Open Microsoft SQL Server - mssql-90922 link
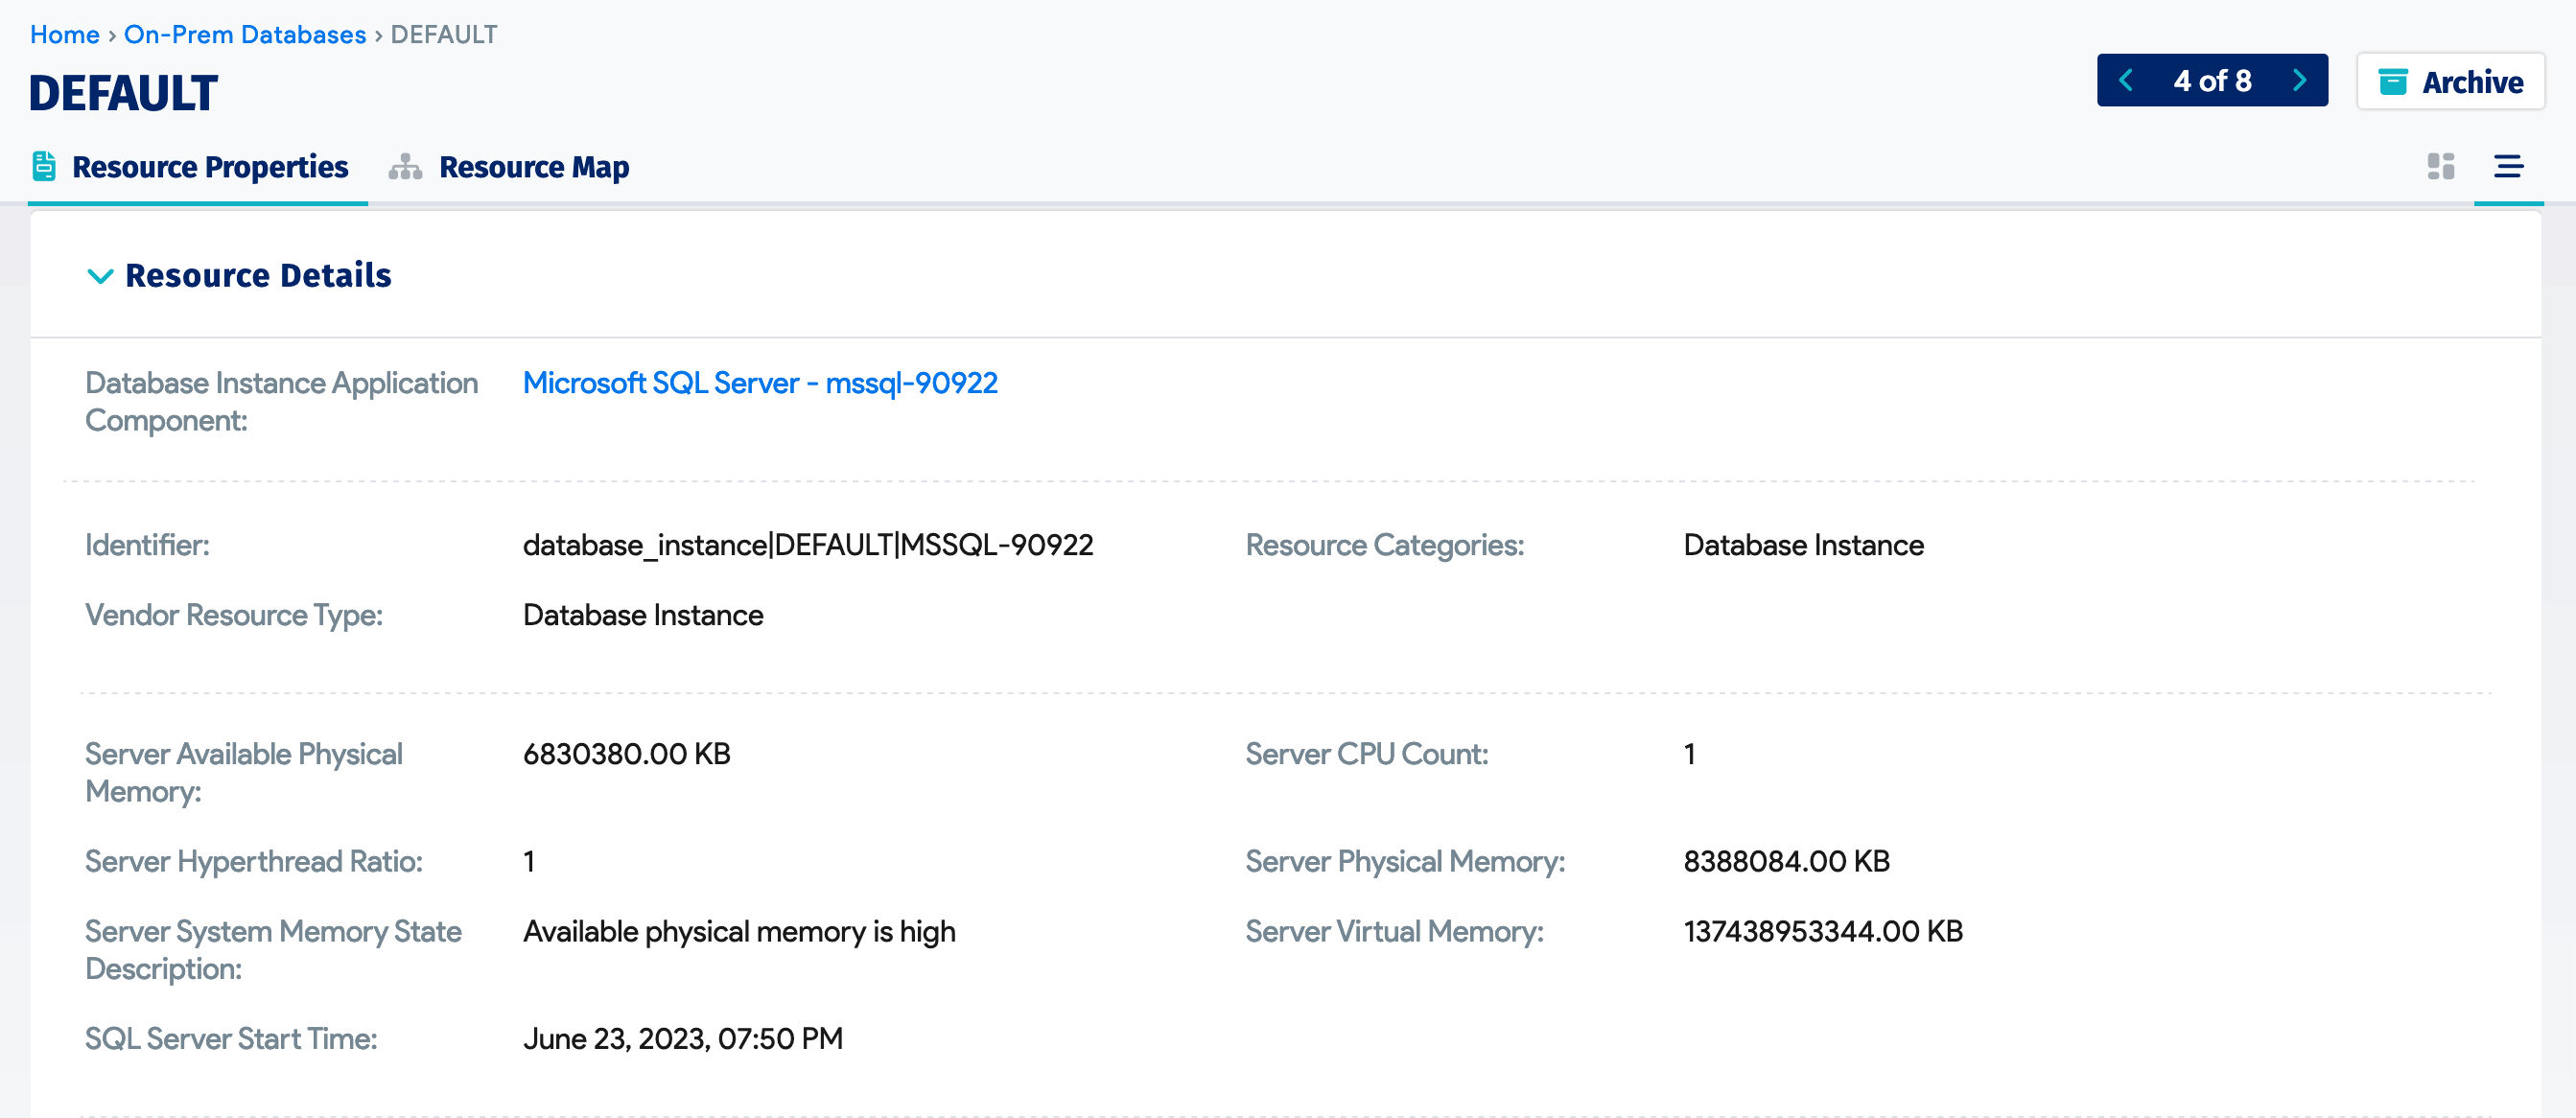The height and width of the screenshot is (1118, 2576). 760,382
